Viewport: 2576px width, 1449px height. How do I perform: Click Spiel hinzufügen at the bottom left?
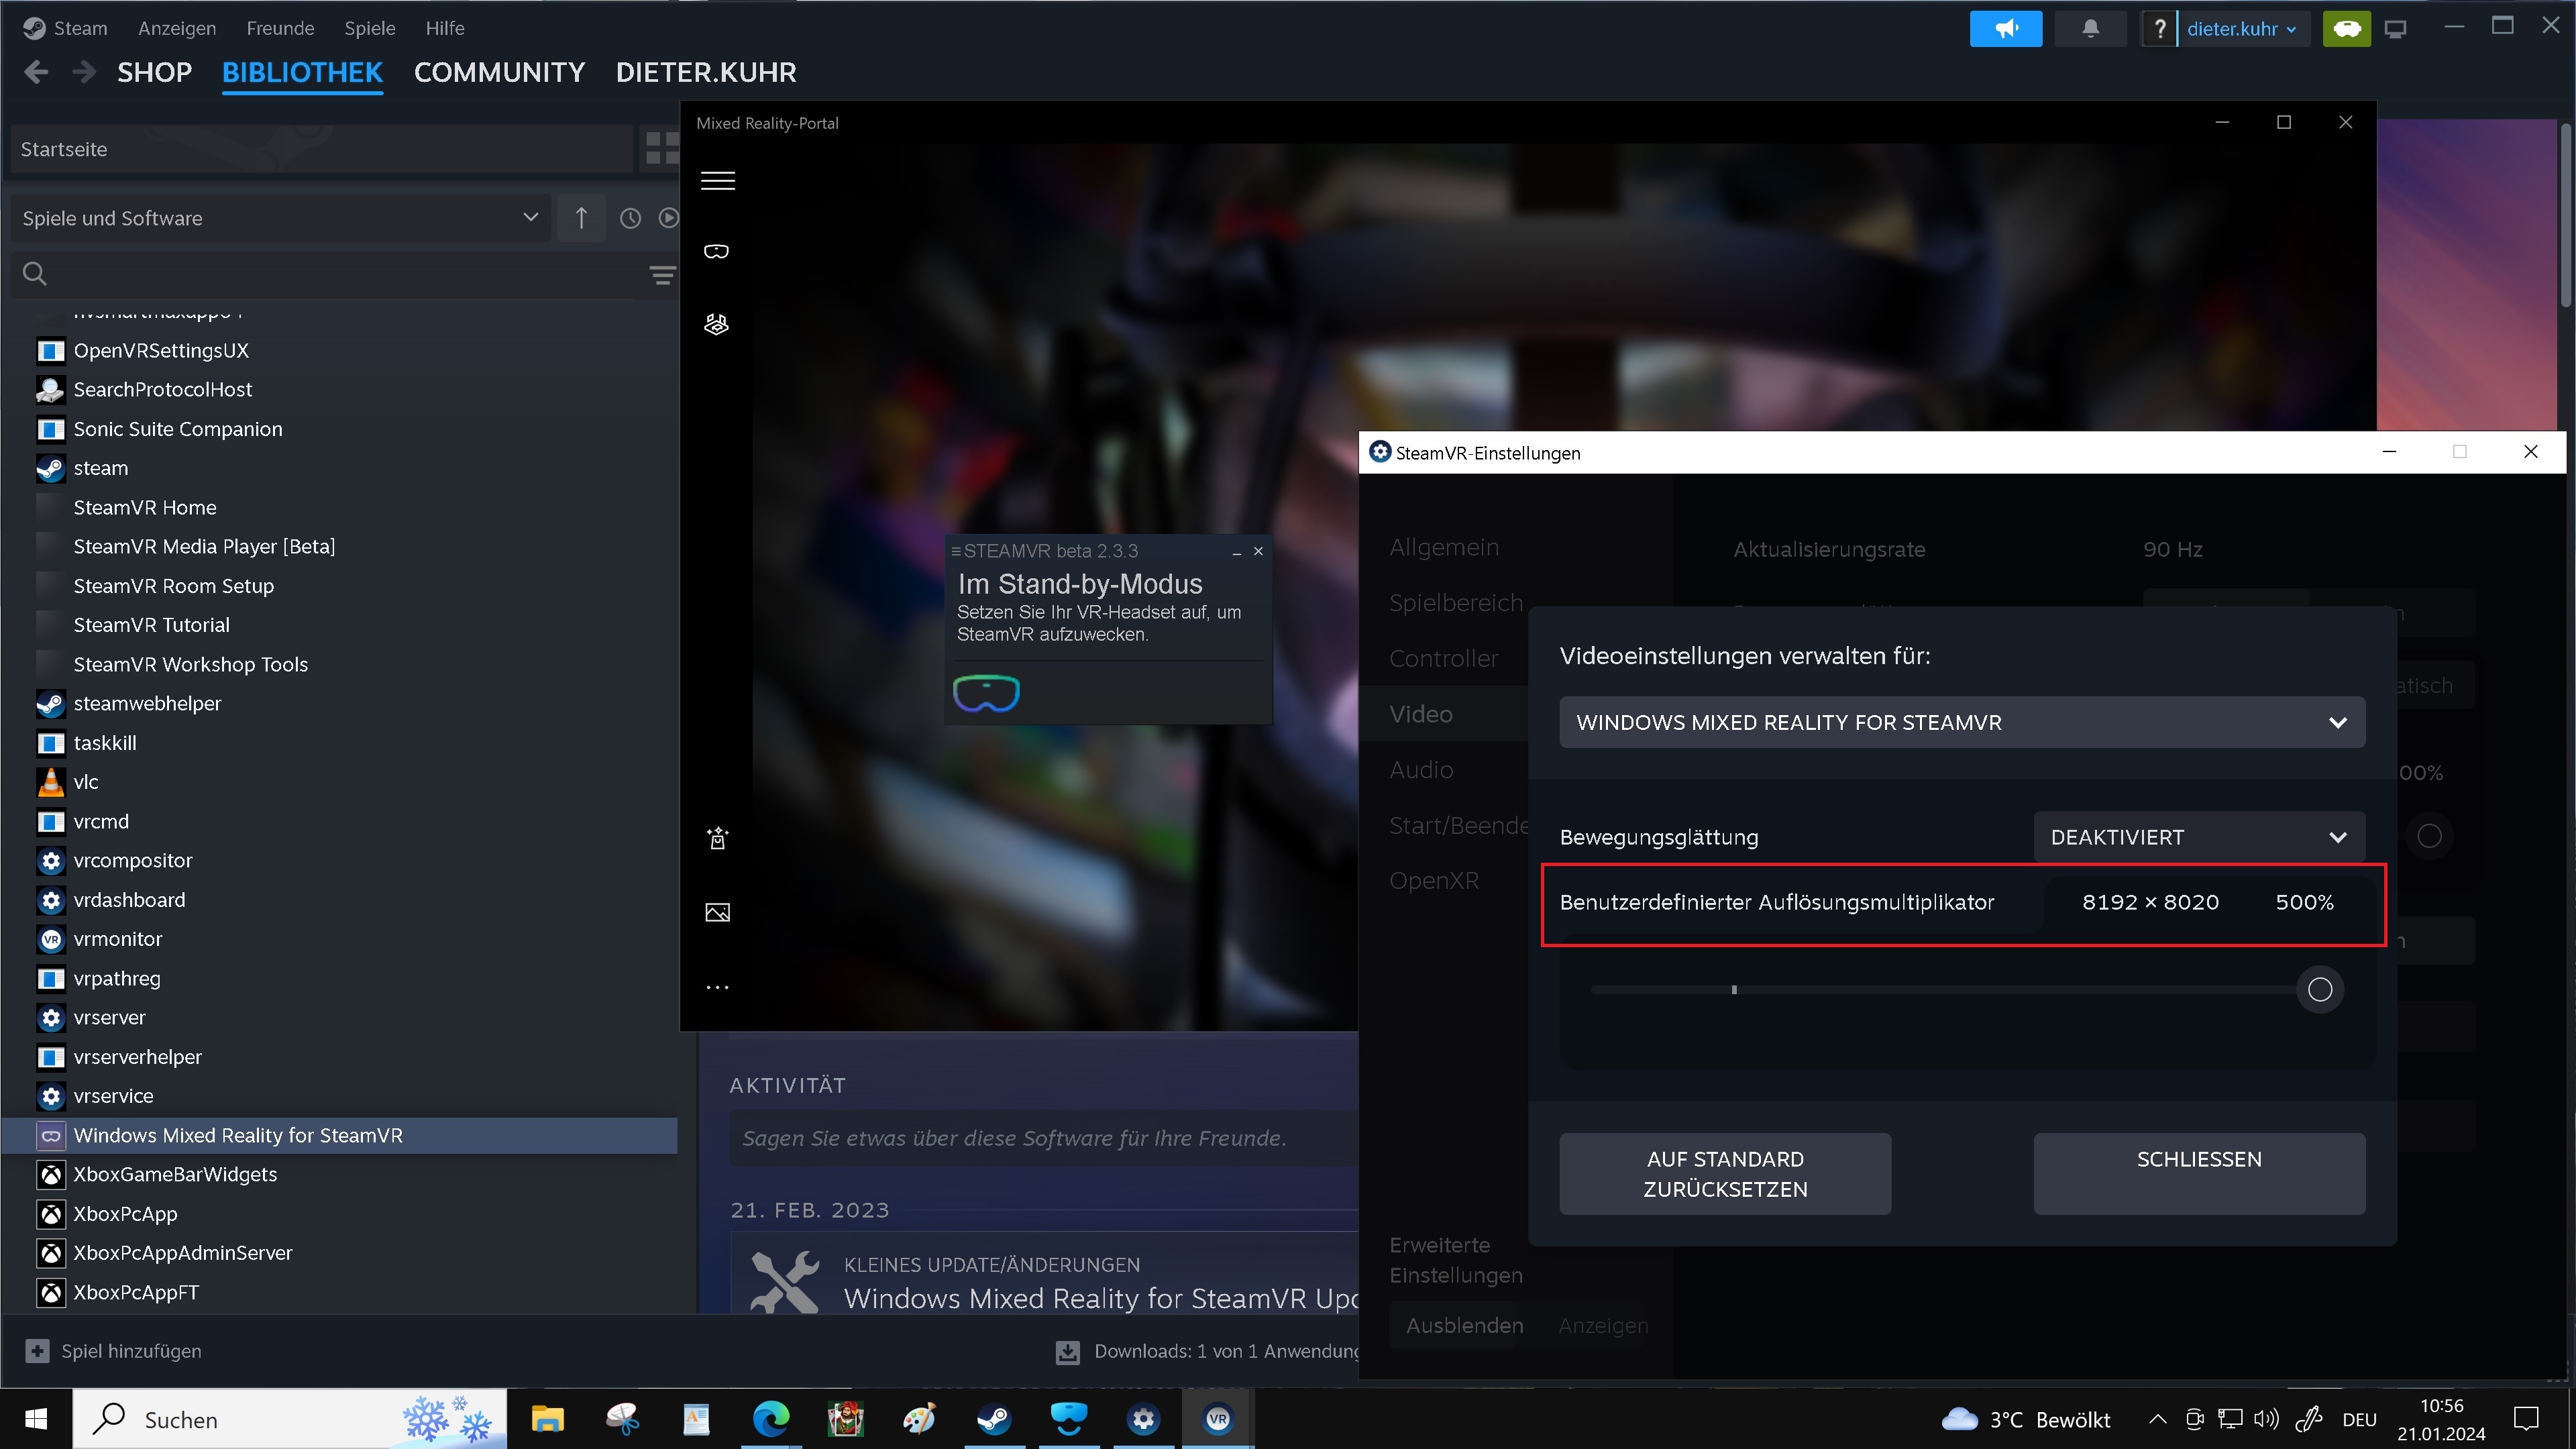114,1351
